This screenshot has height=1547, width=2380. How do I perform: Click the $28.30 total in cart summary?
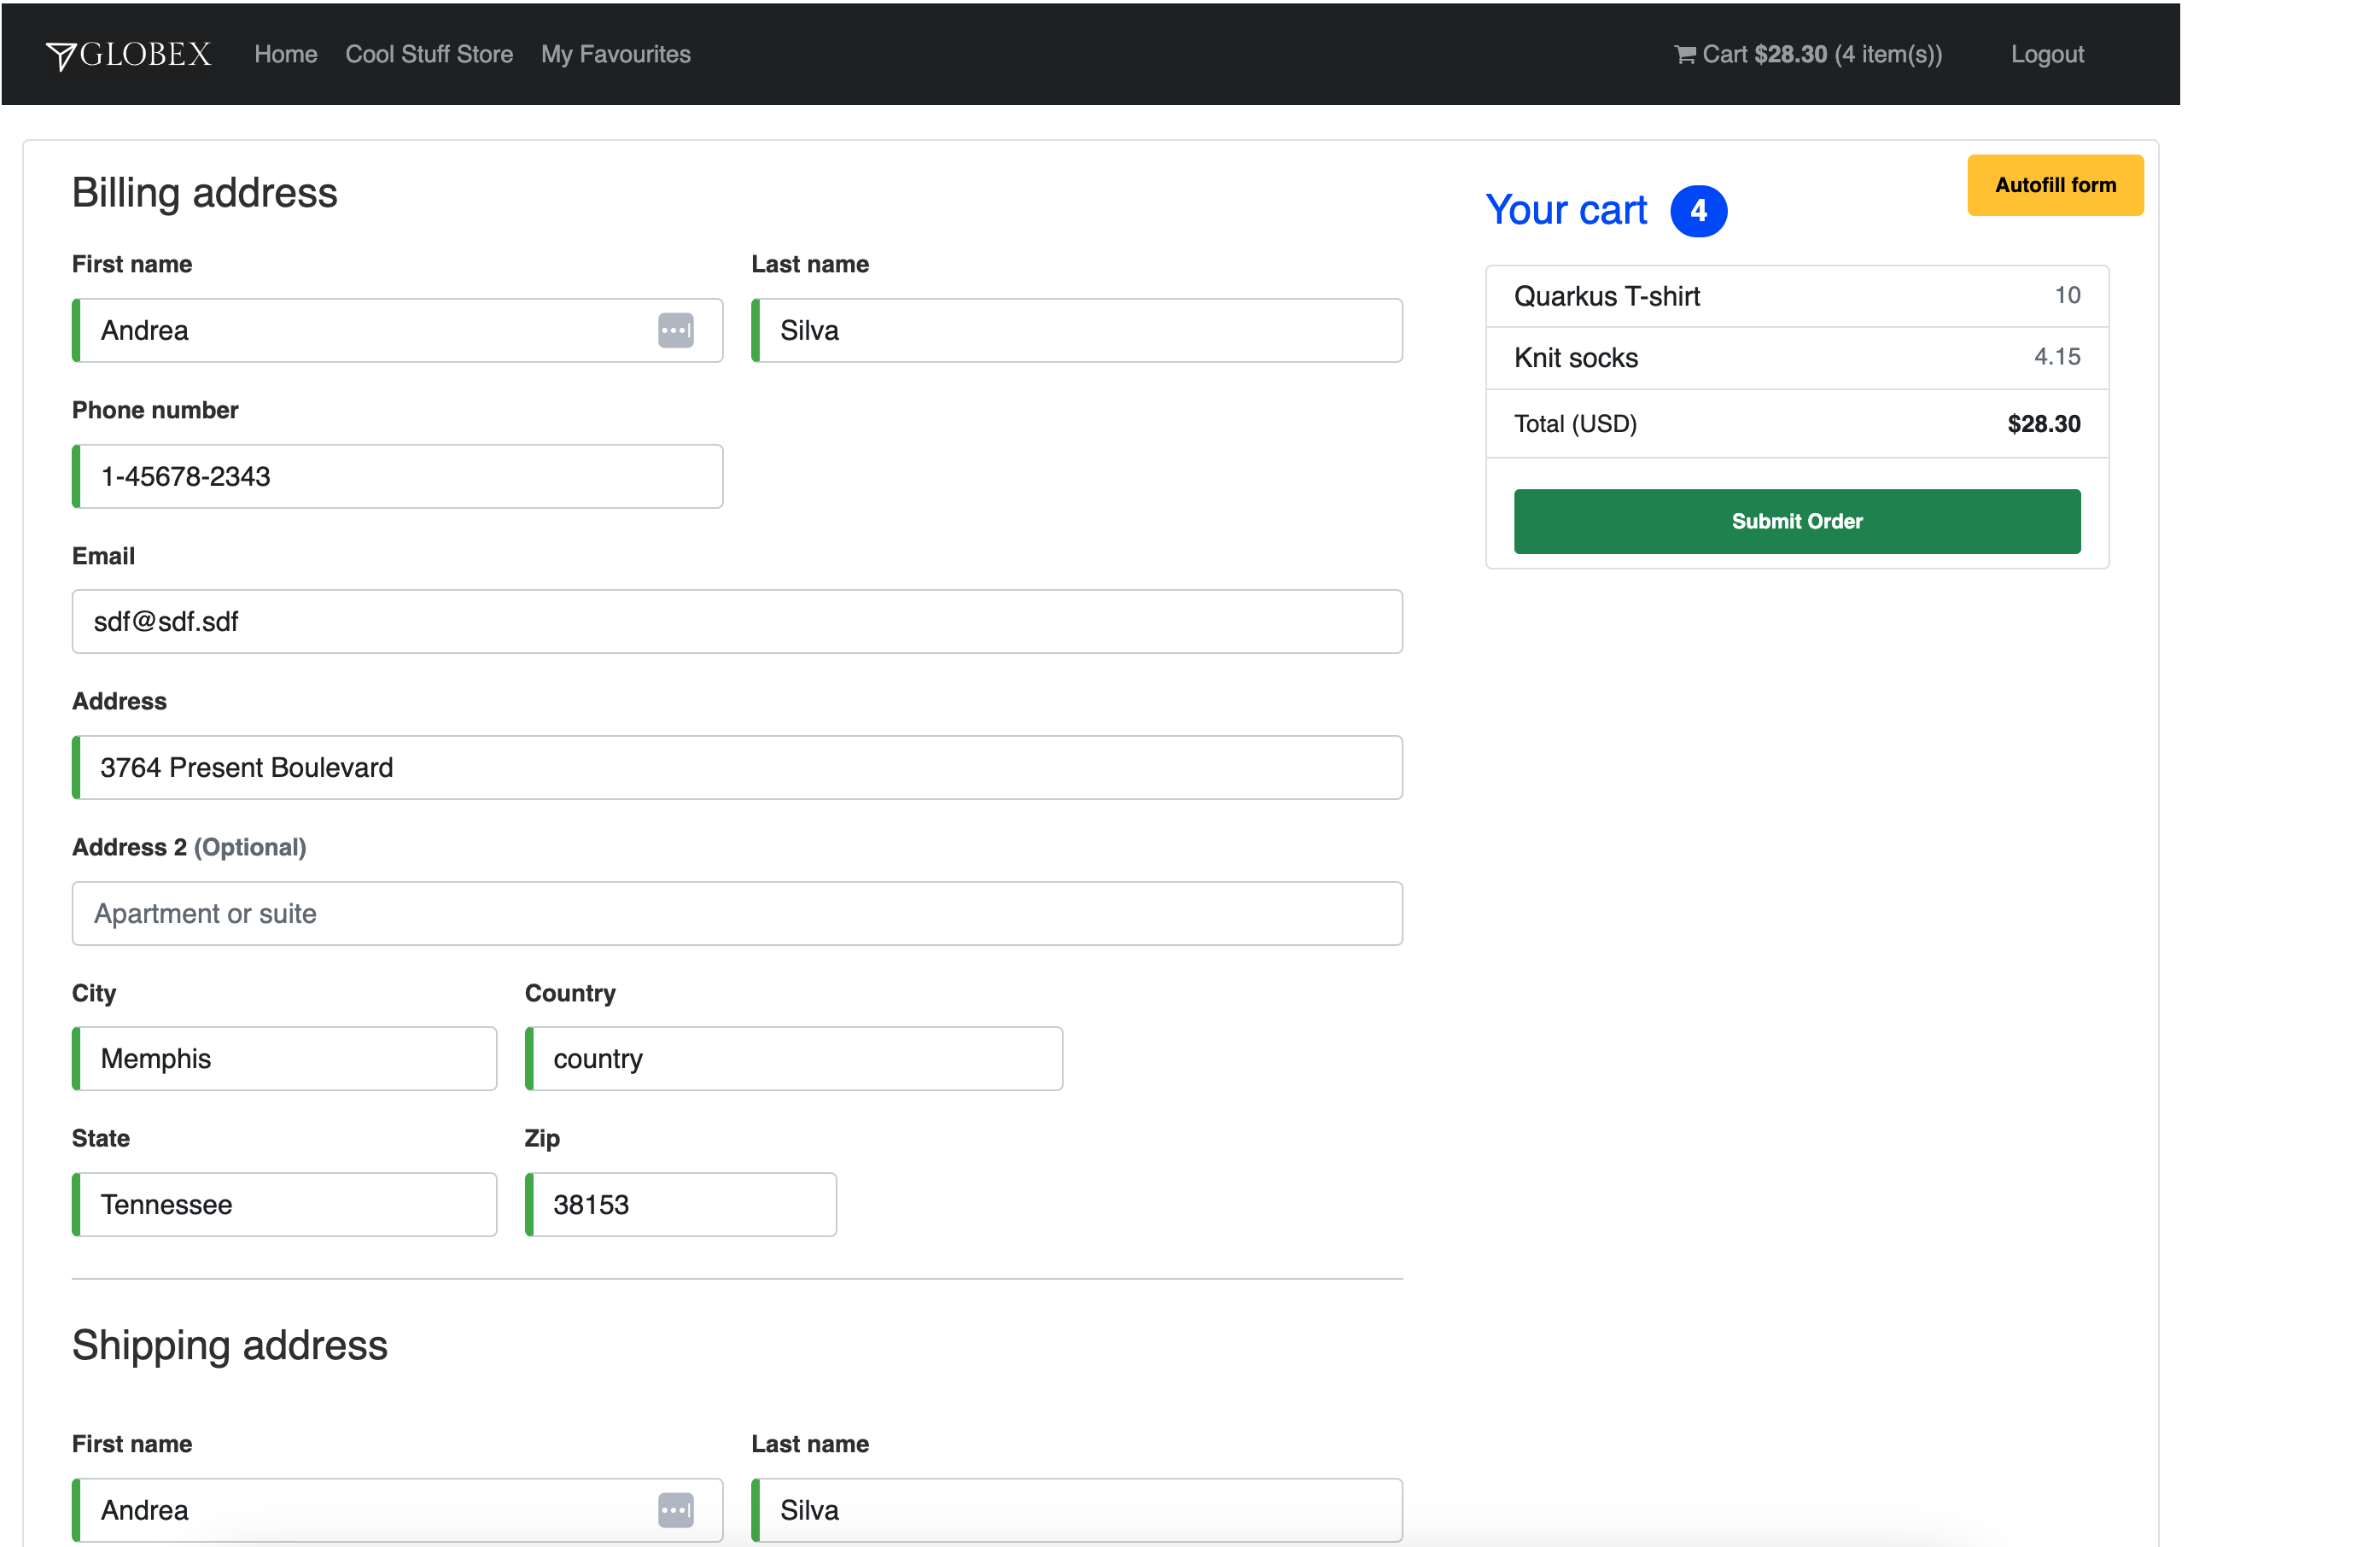point(2044,424)
